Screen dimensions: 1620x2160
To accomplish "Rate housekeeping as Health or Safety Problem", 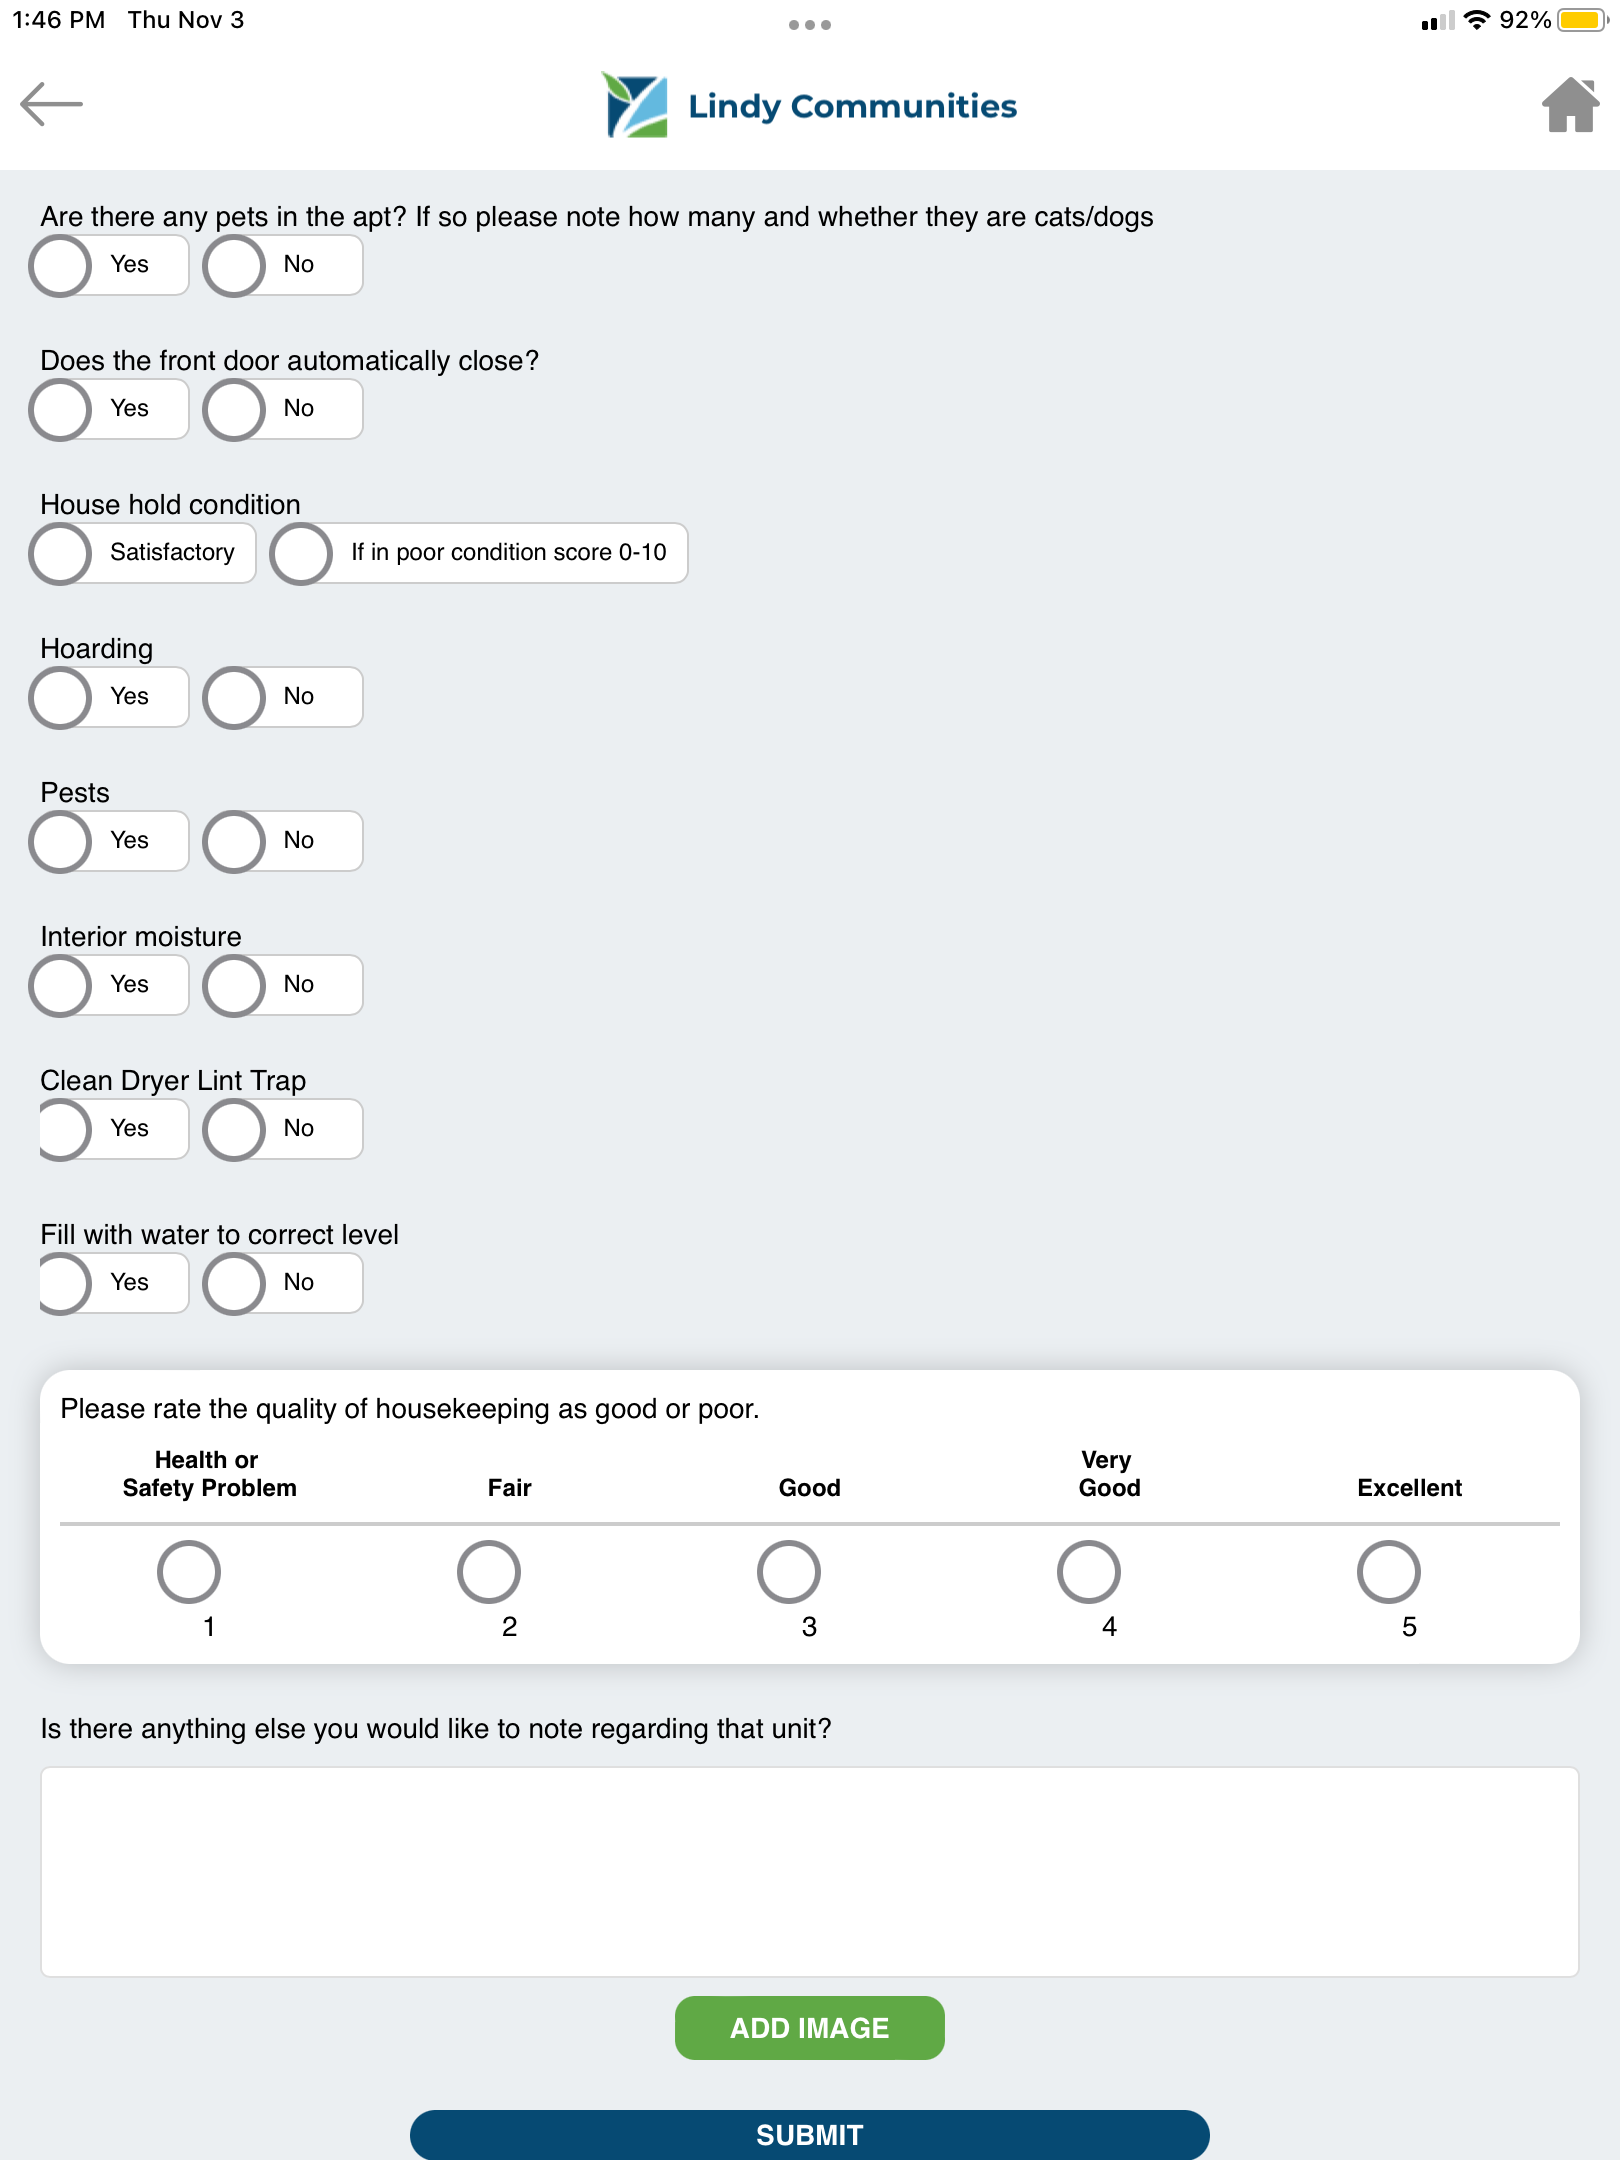I will pos(189,1572).
